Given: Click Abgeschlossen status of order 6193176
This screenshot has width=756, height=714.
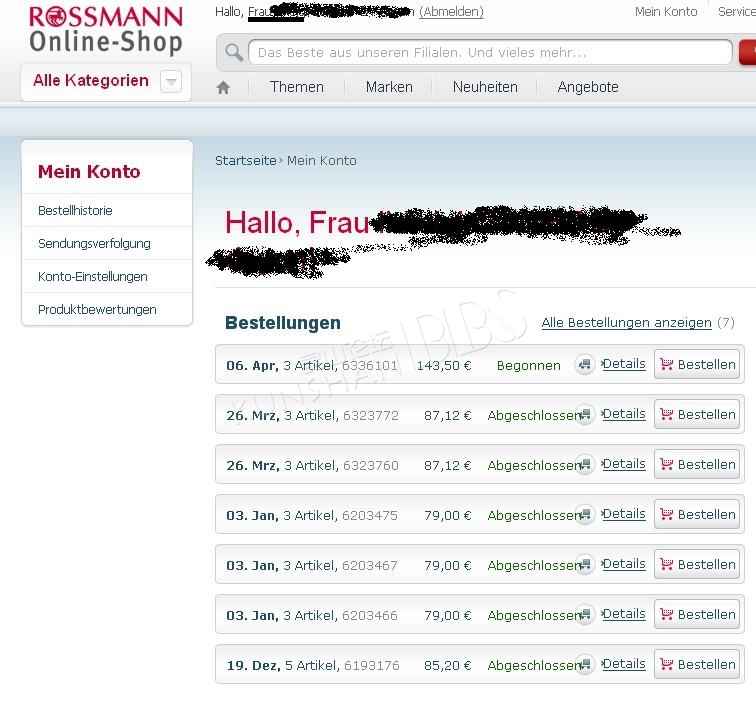Looking at the screenshot, I should 532,665.
